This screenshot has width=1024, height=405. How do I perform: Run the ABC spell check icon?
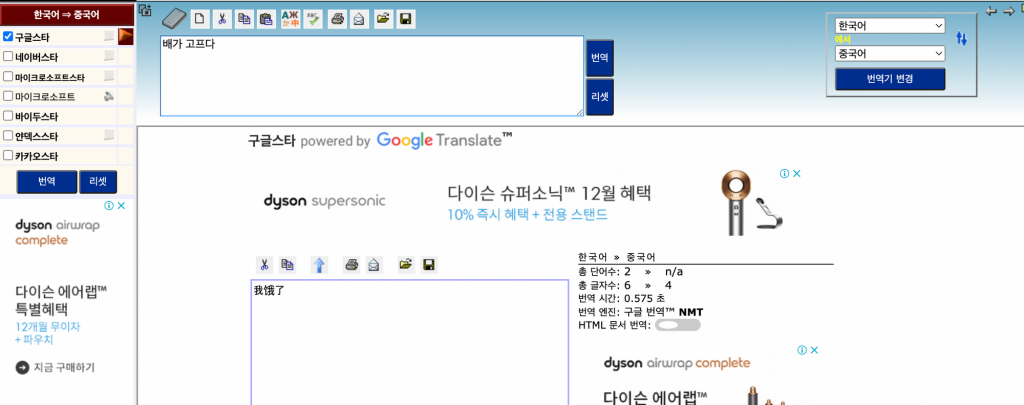(313, 20)
